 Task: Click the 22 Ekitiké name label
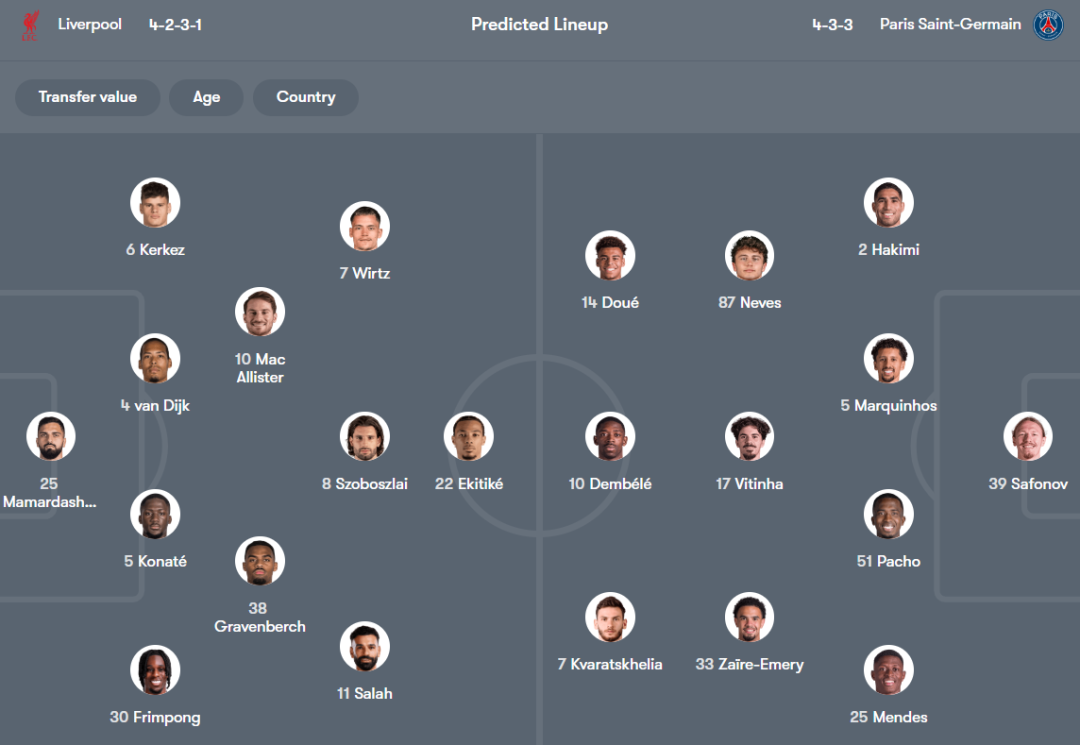[x=469, y=484]
